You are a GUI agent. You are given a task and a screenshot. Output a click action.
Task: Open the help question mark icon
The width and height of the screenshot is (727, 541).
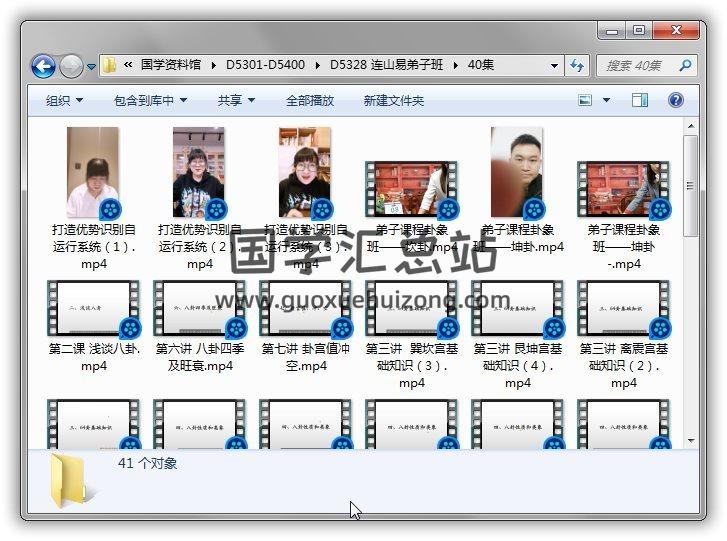point(675,100)
